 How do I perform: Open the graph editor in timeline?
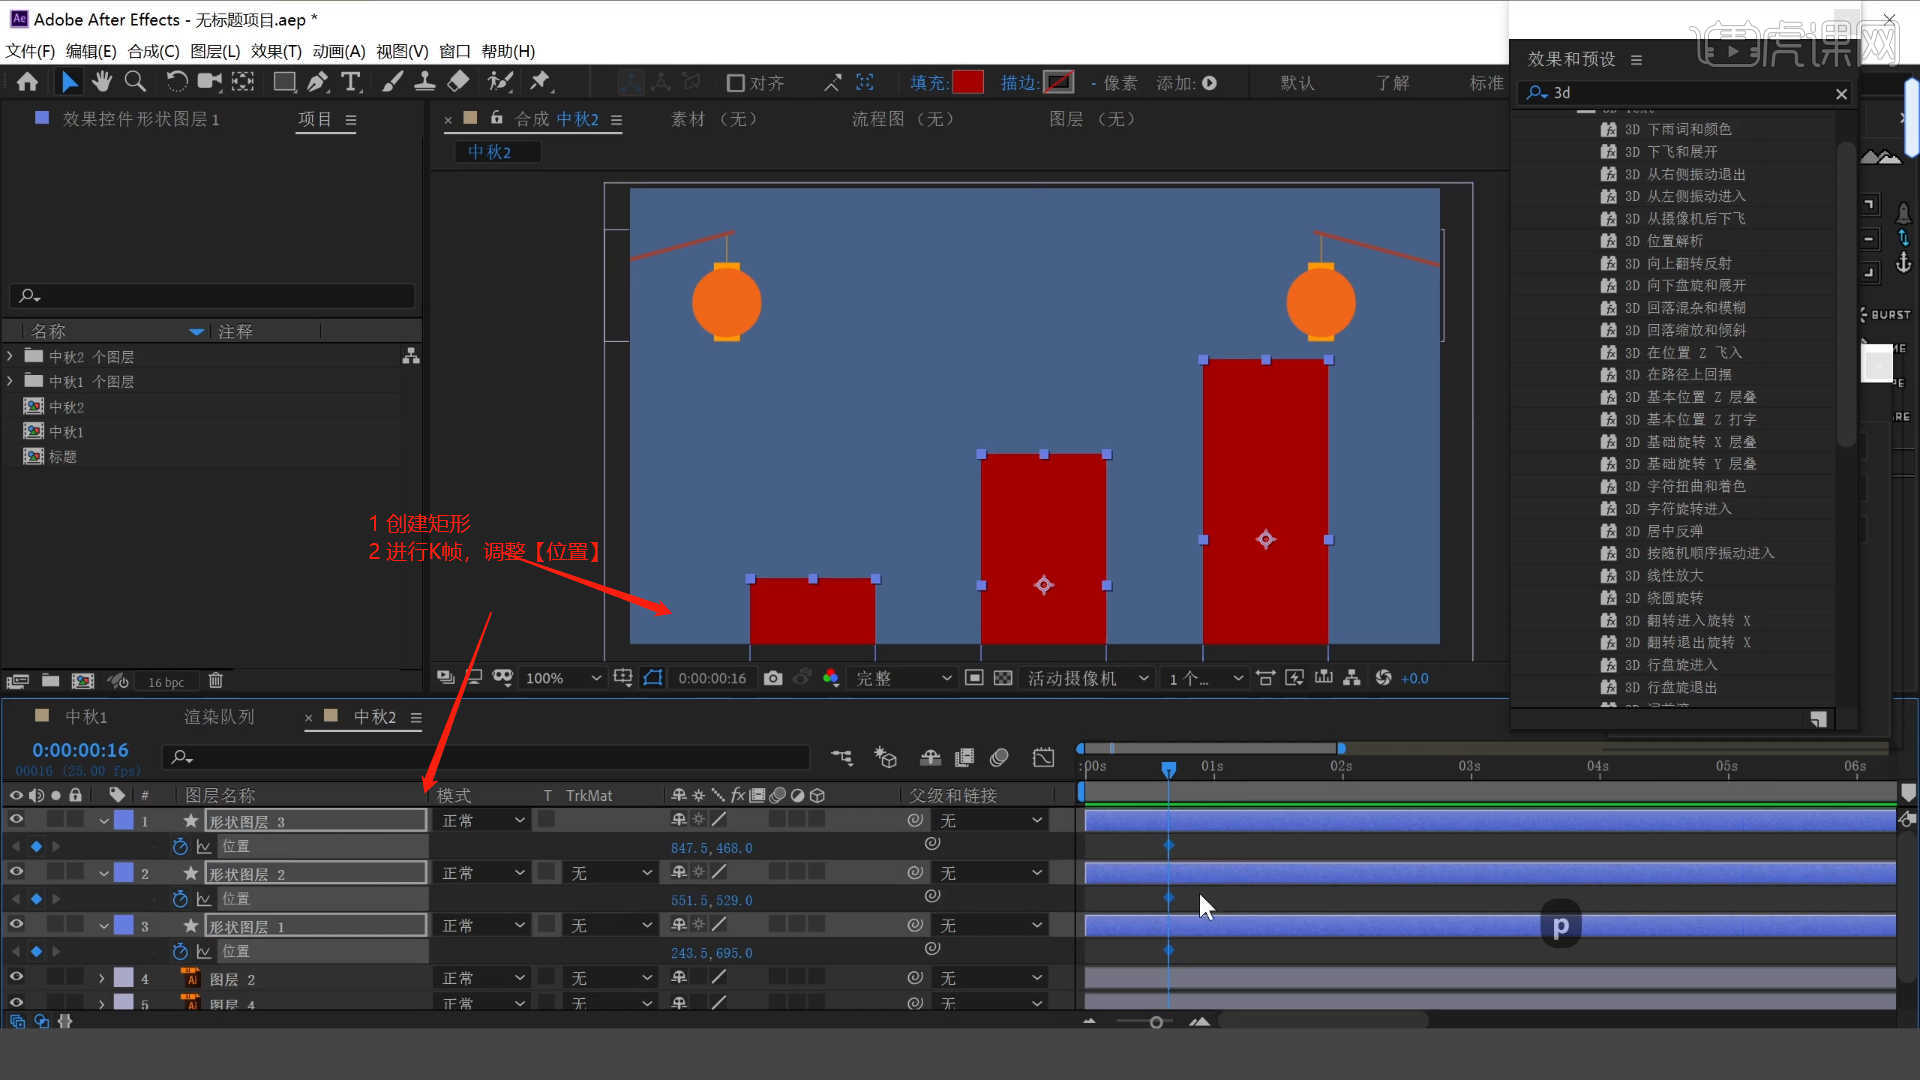pos(1043,758)
